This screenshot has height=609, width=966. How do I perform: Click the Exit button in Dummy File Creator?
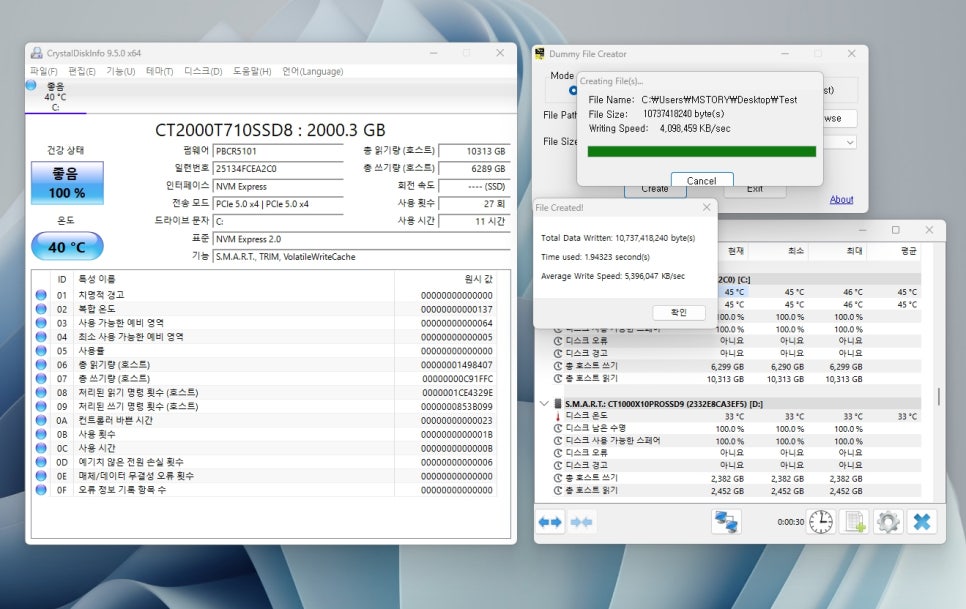[755, 190]
